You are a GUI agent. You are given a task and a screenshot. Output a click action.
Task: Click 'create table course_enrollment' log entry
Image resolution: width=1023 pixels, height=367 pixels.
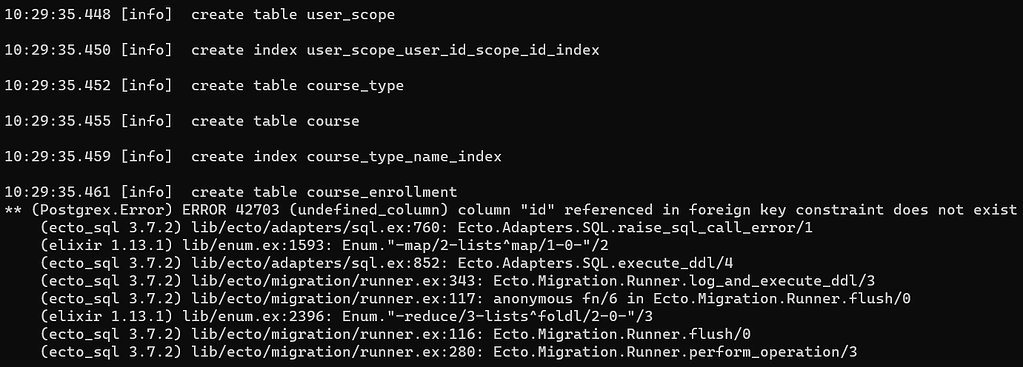pos(324,192)
